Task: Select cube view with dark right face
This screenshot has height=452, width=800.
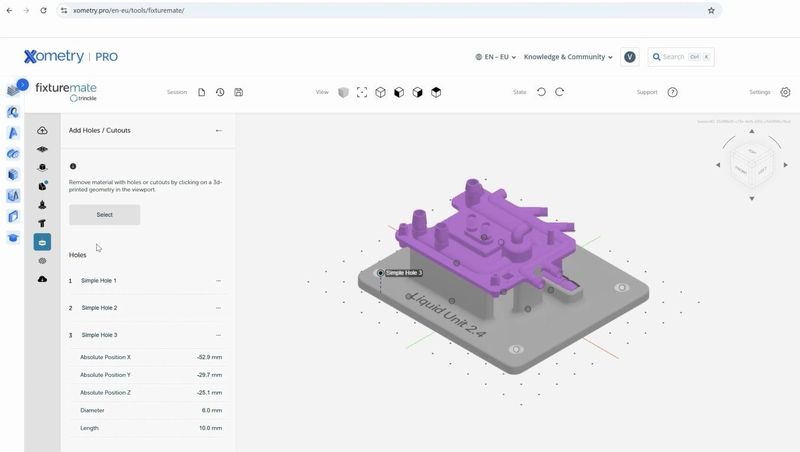Action: point(417,92)
